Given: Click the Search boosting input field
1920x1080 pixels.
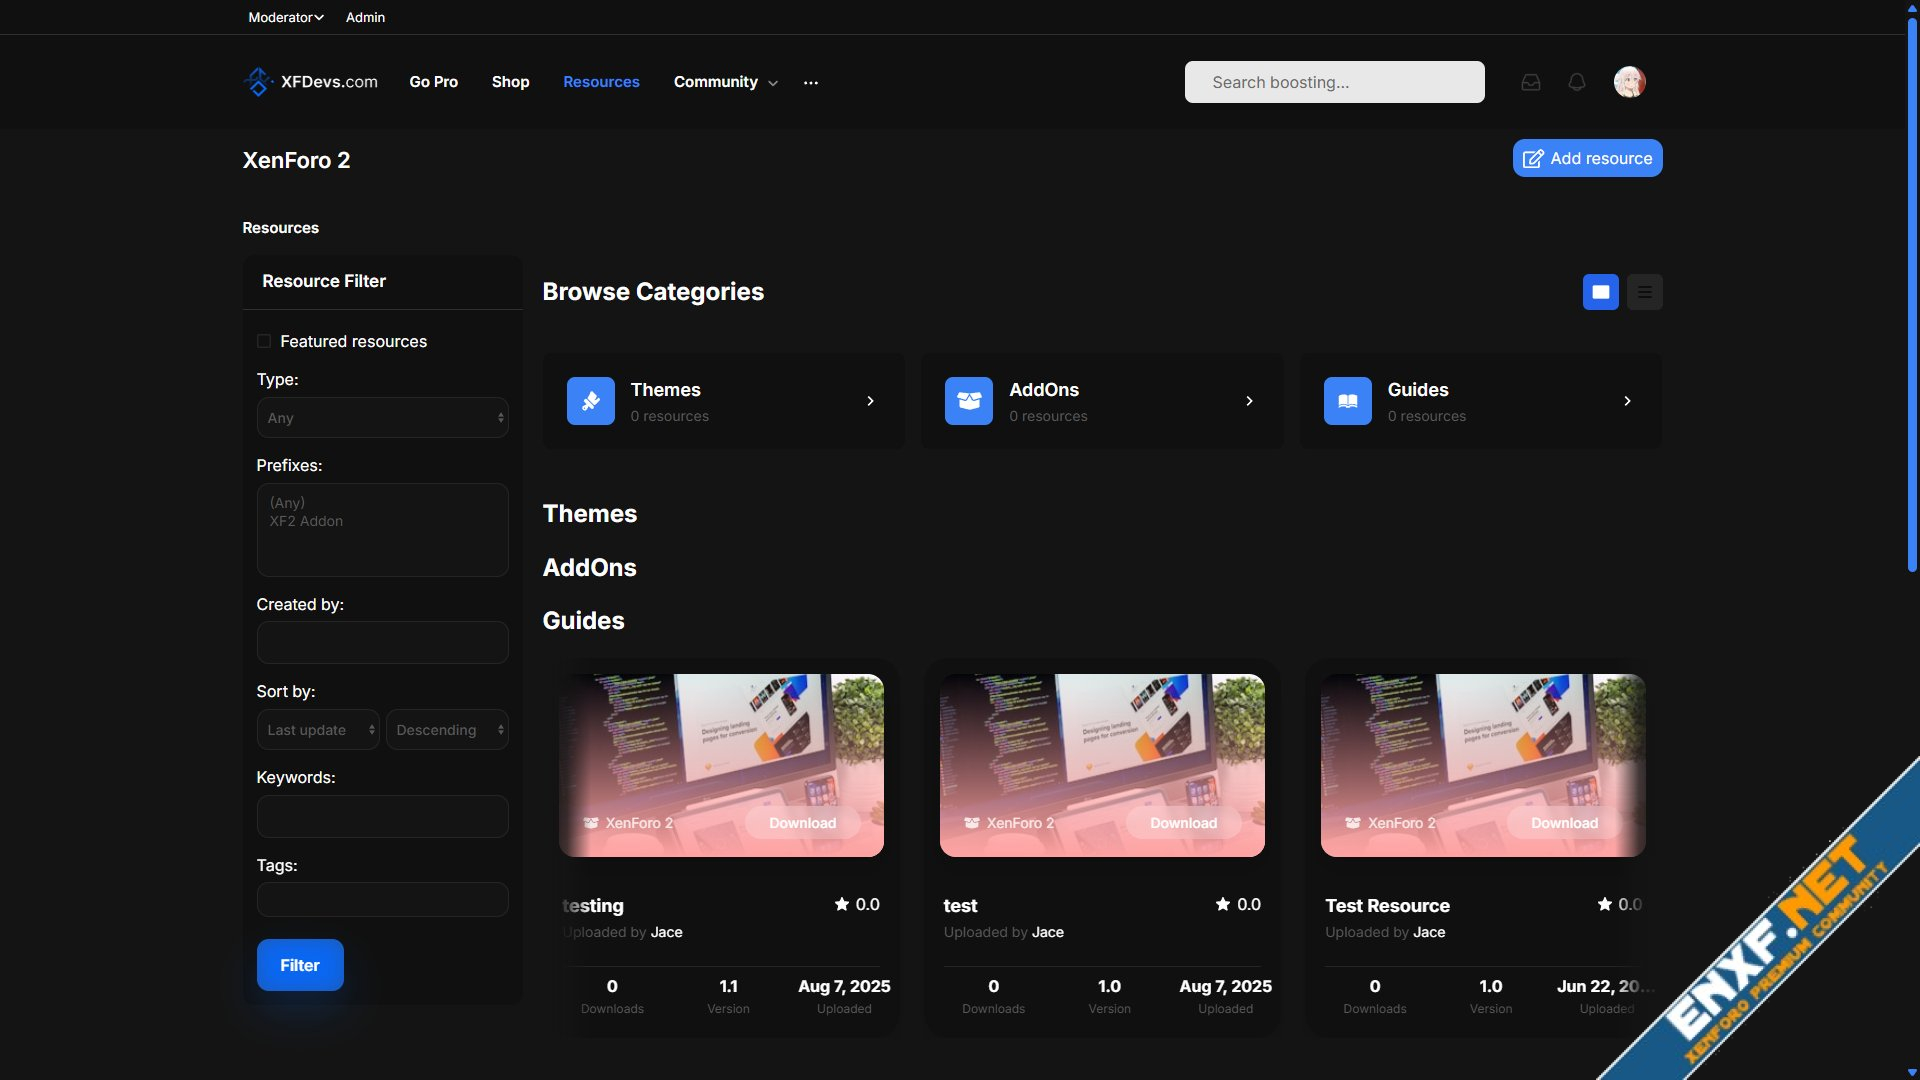Looking at the screenshot, I should coord(1334,82).
